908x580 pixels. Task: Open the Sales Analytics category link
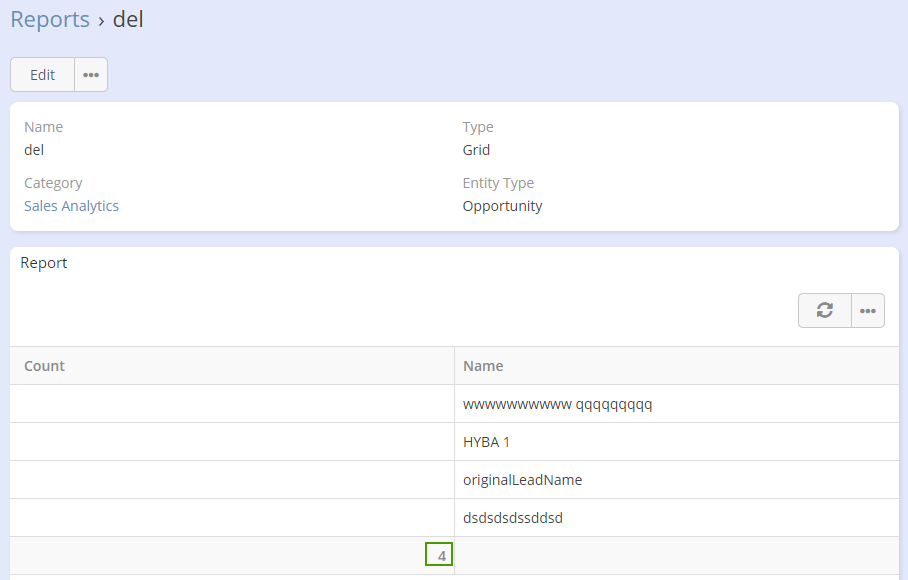point(71,206)
